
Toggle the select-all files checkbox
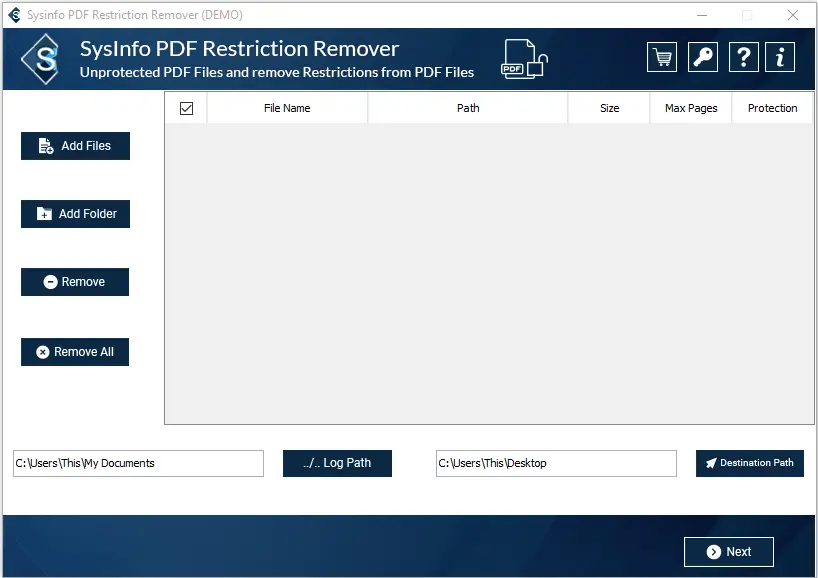(186, 107)
